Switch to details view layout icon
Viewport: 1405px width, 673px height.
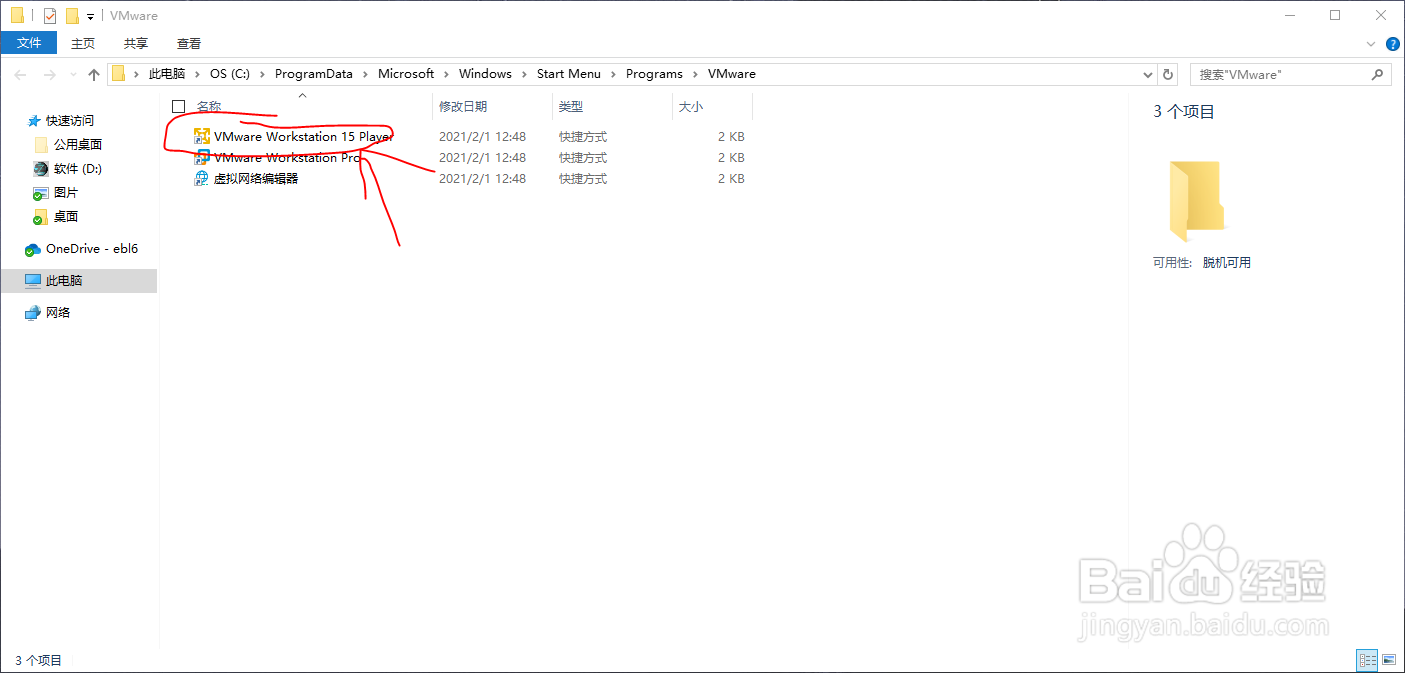1367,660
